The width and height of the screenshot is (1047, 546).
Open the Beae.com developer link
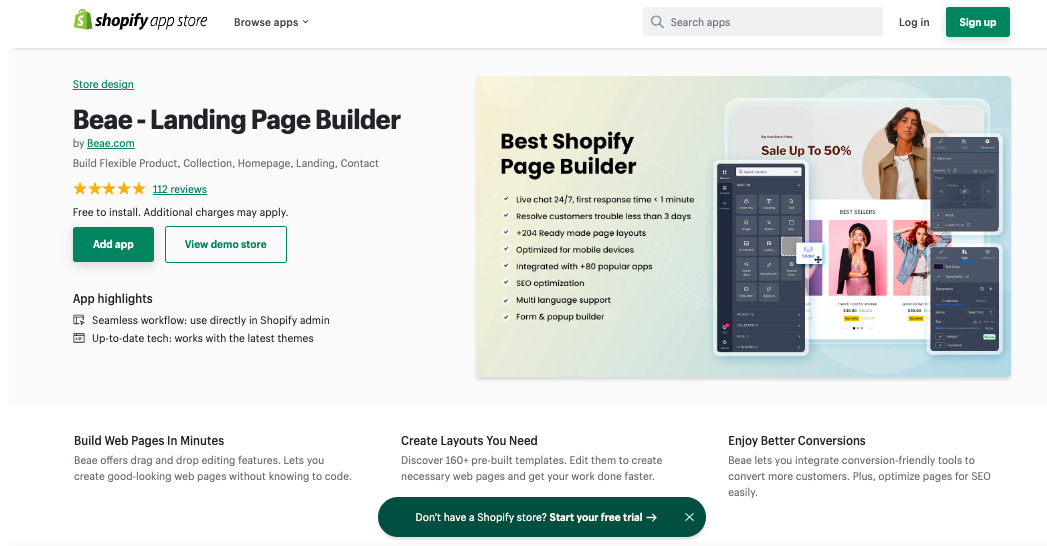(111, 143)
